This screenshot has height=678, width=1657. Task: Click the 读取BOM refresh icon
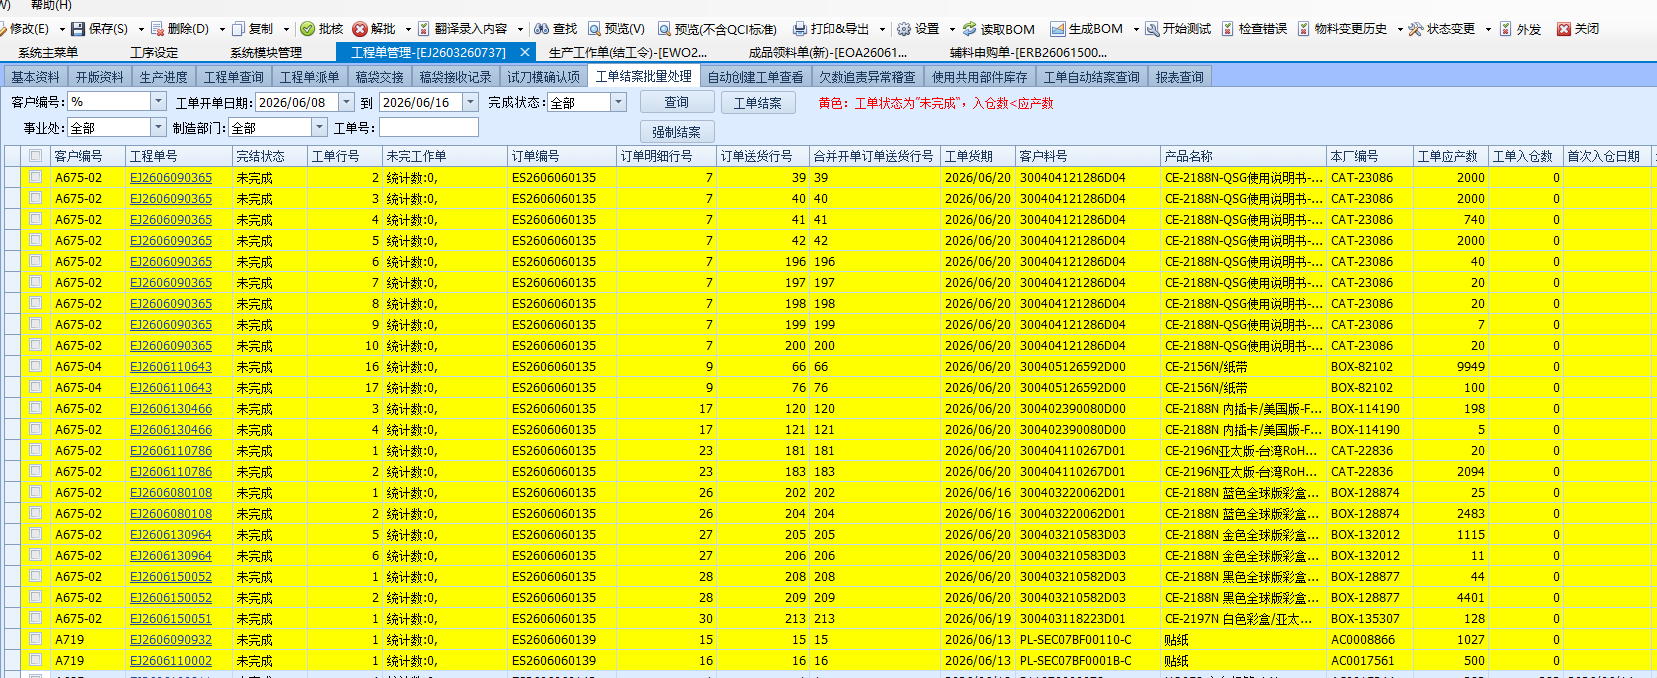coord(969,29)
